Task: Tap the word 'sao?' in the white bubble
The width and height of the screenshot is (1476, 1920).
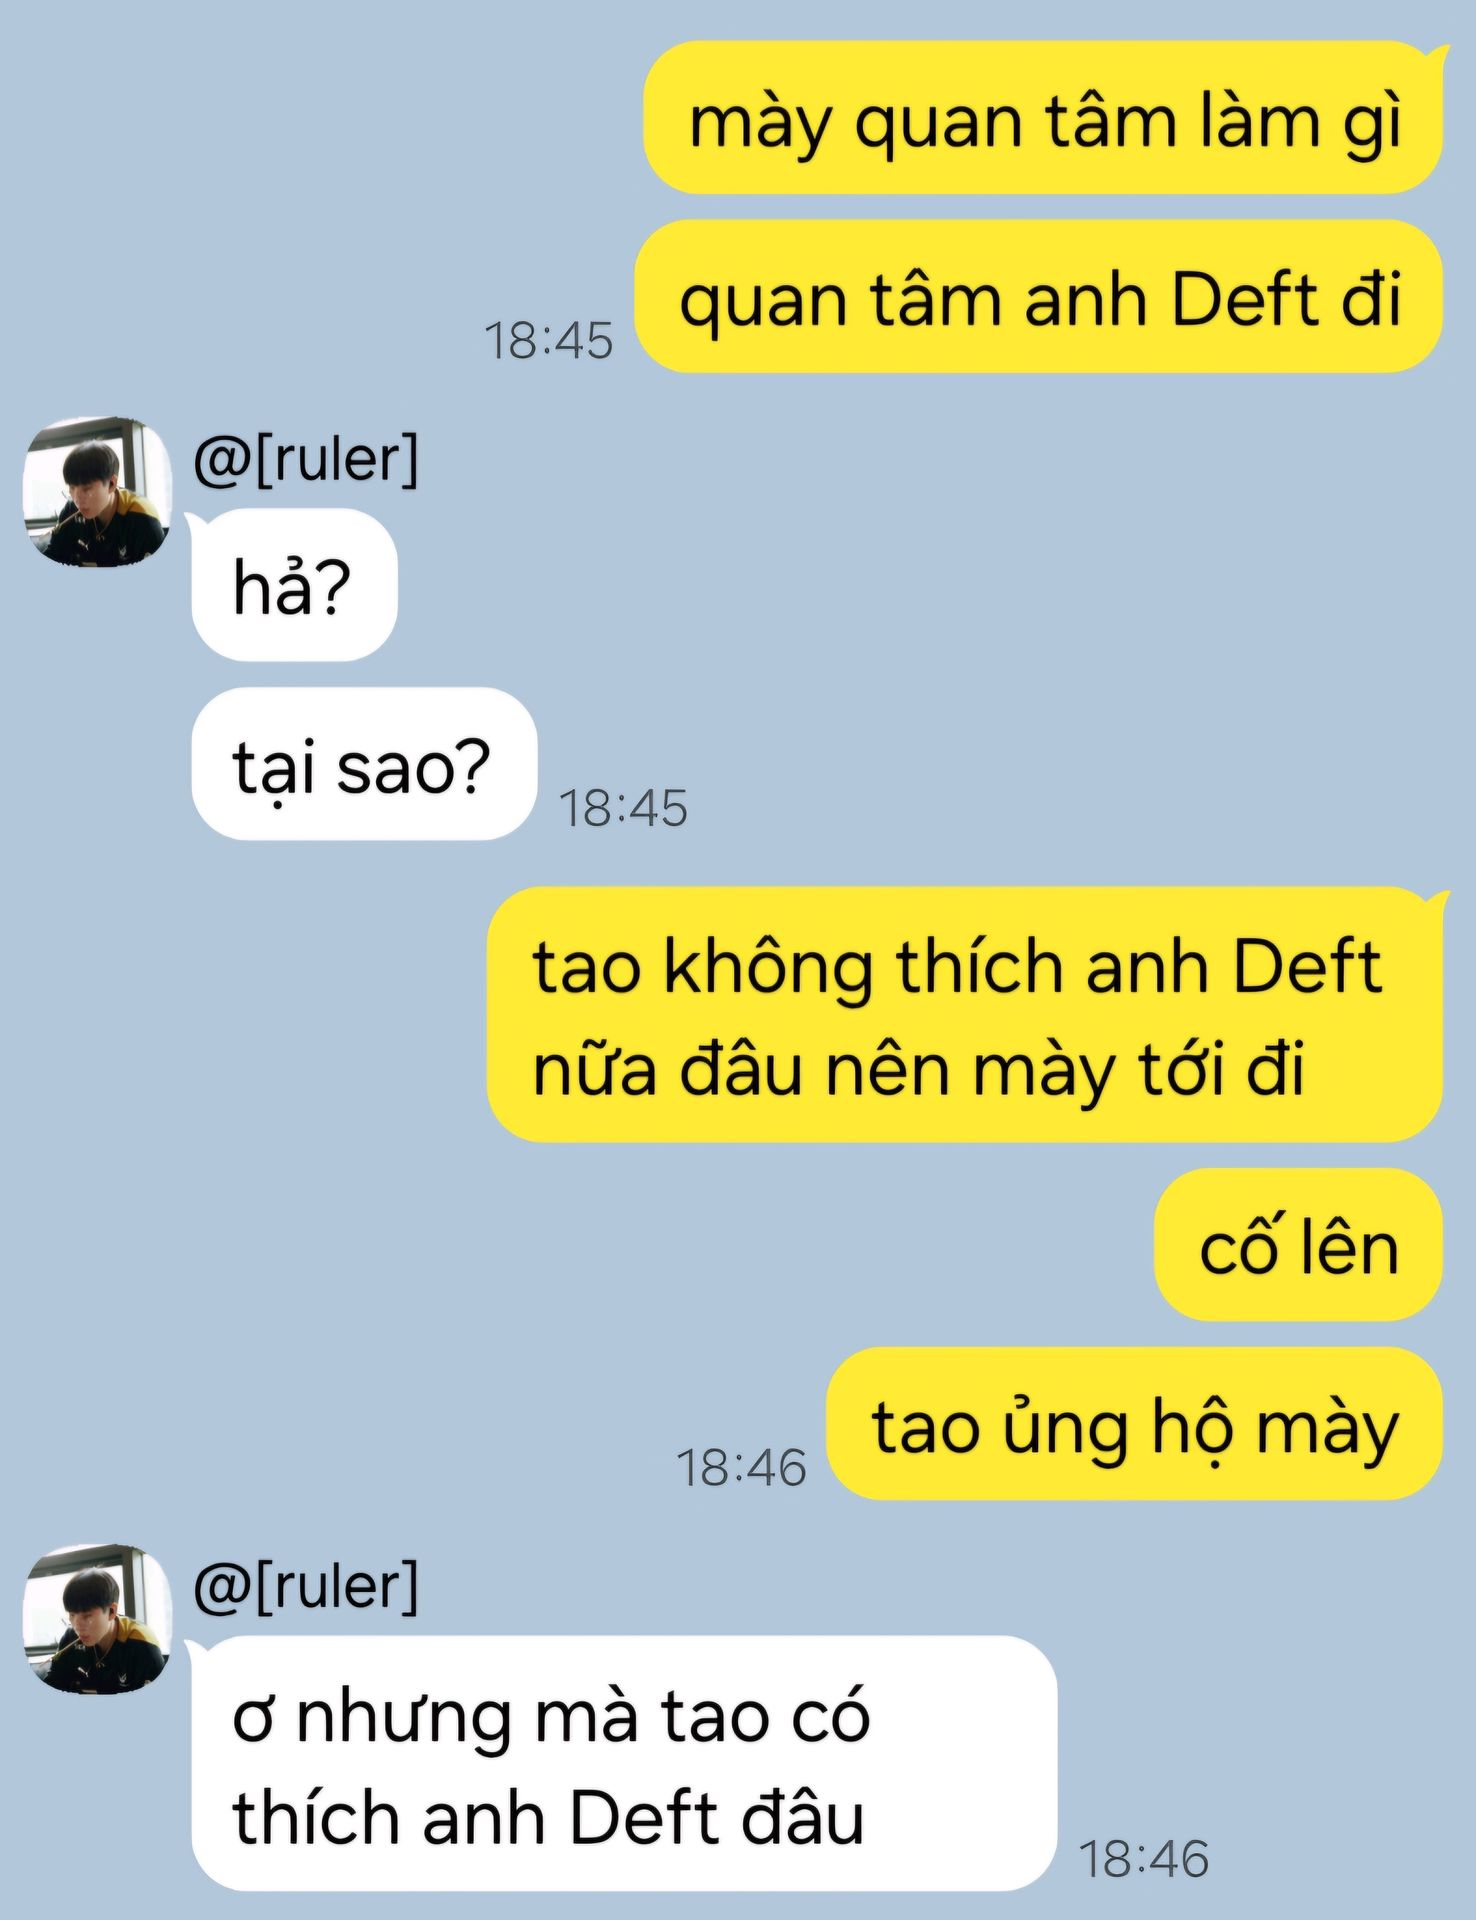Action: click(x=412, y=767)
